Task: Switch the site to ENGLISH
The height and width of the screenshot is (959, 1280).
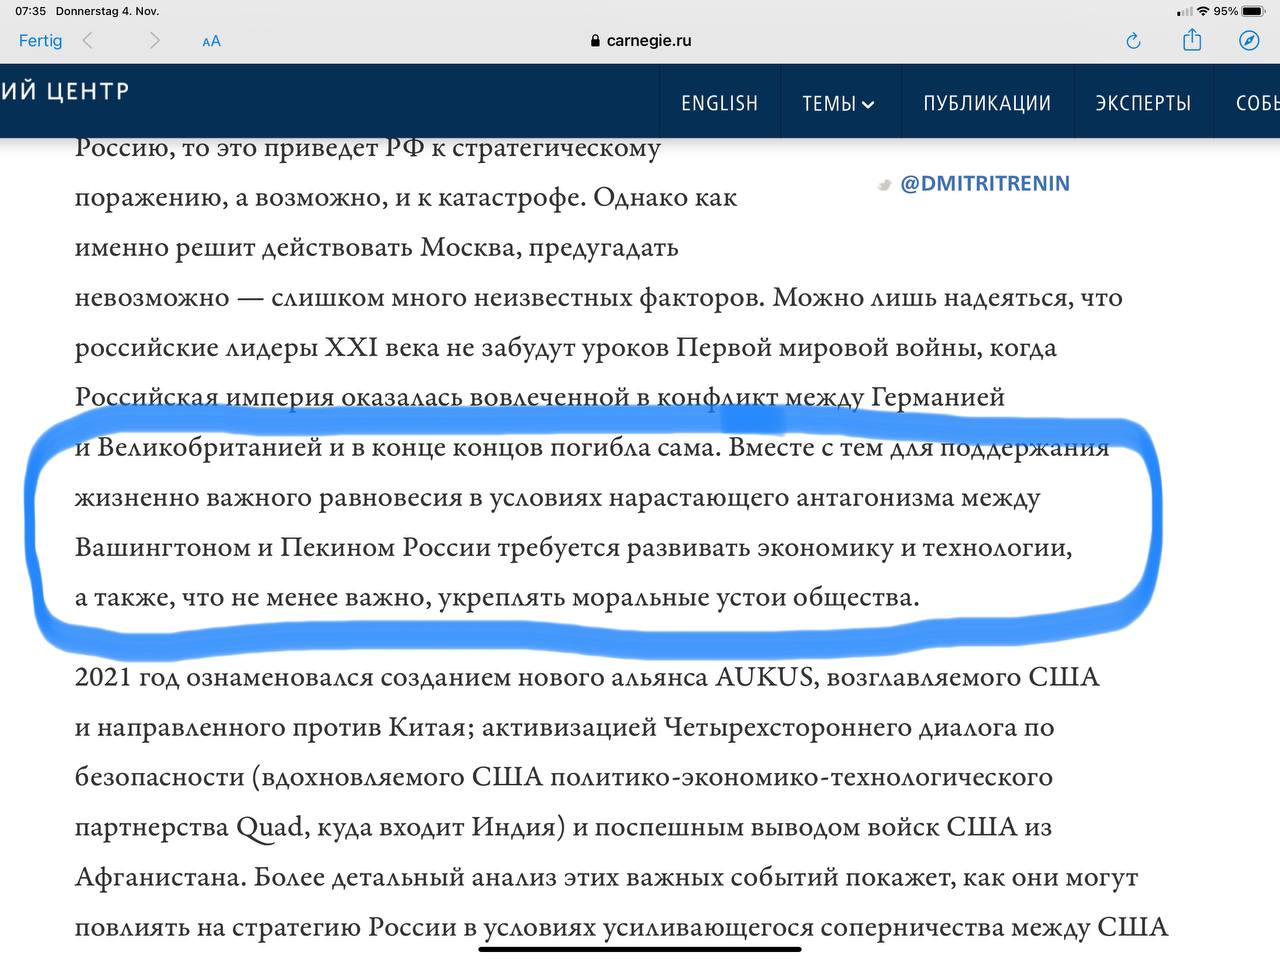Action: (x=719, y=103)
